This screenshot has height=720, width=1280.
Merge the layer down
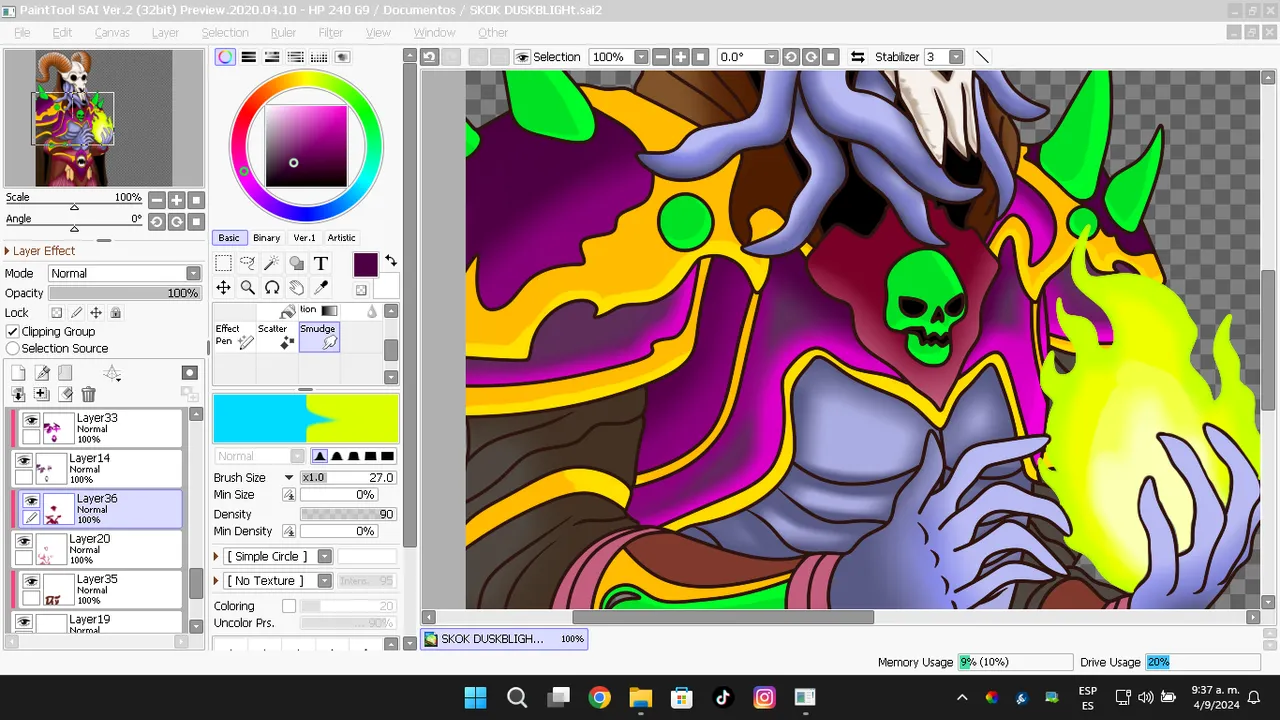point(18,395)
